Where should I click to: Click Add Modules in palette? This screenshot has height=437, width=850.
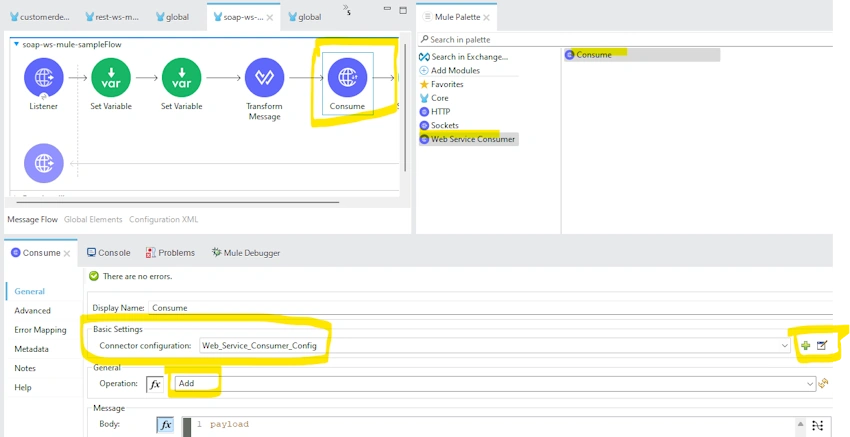tap(450, 70)
